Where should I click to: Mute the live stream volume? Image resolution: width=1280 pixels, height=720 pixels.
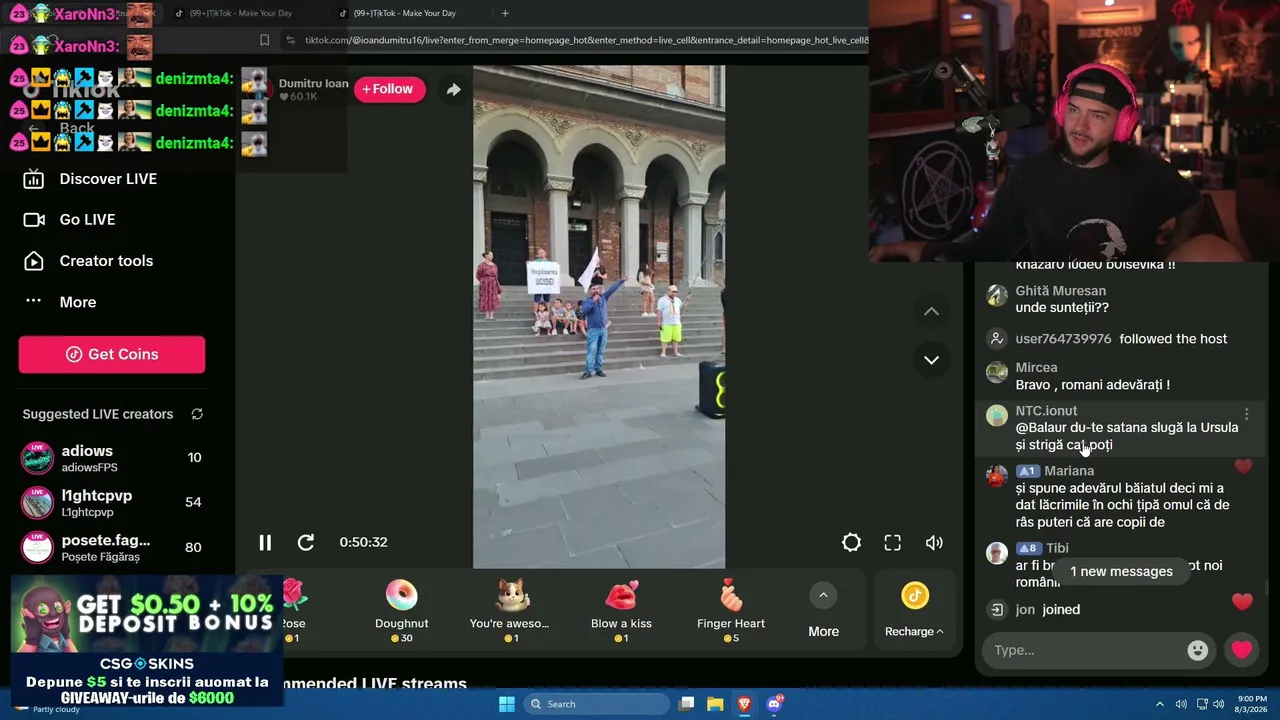934,542
